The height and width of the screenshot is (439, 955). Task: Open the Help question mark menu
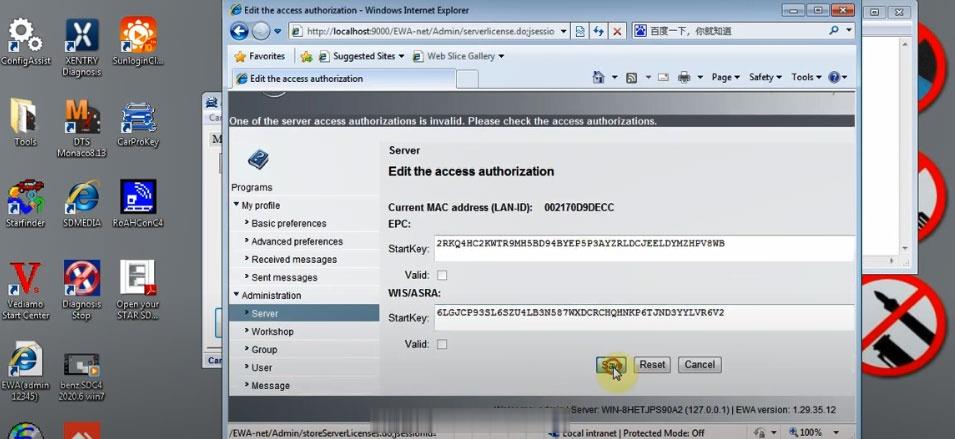837,77
